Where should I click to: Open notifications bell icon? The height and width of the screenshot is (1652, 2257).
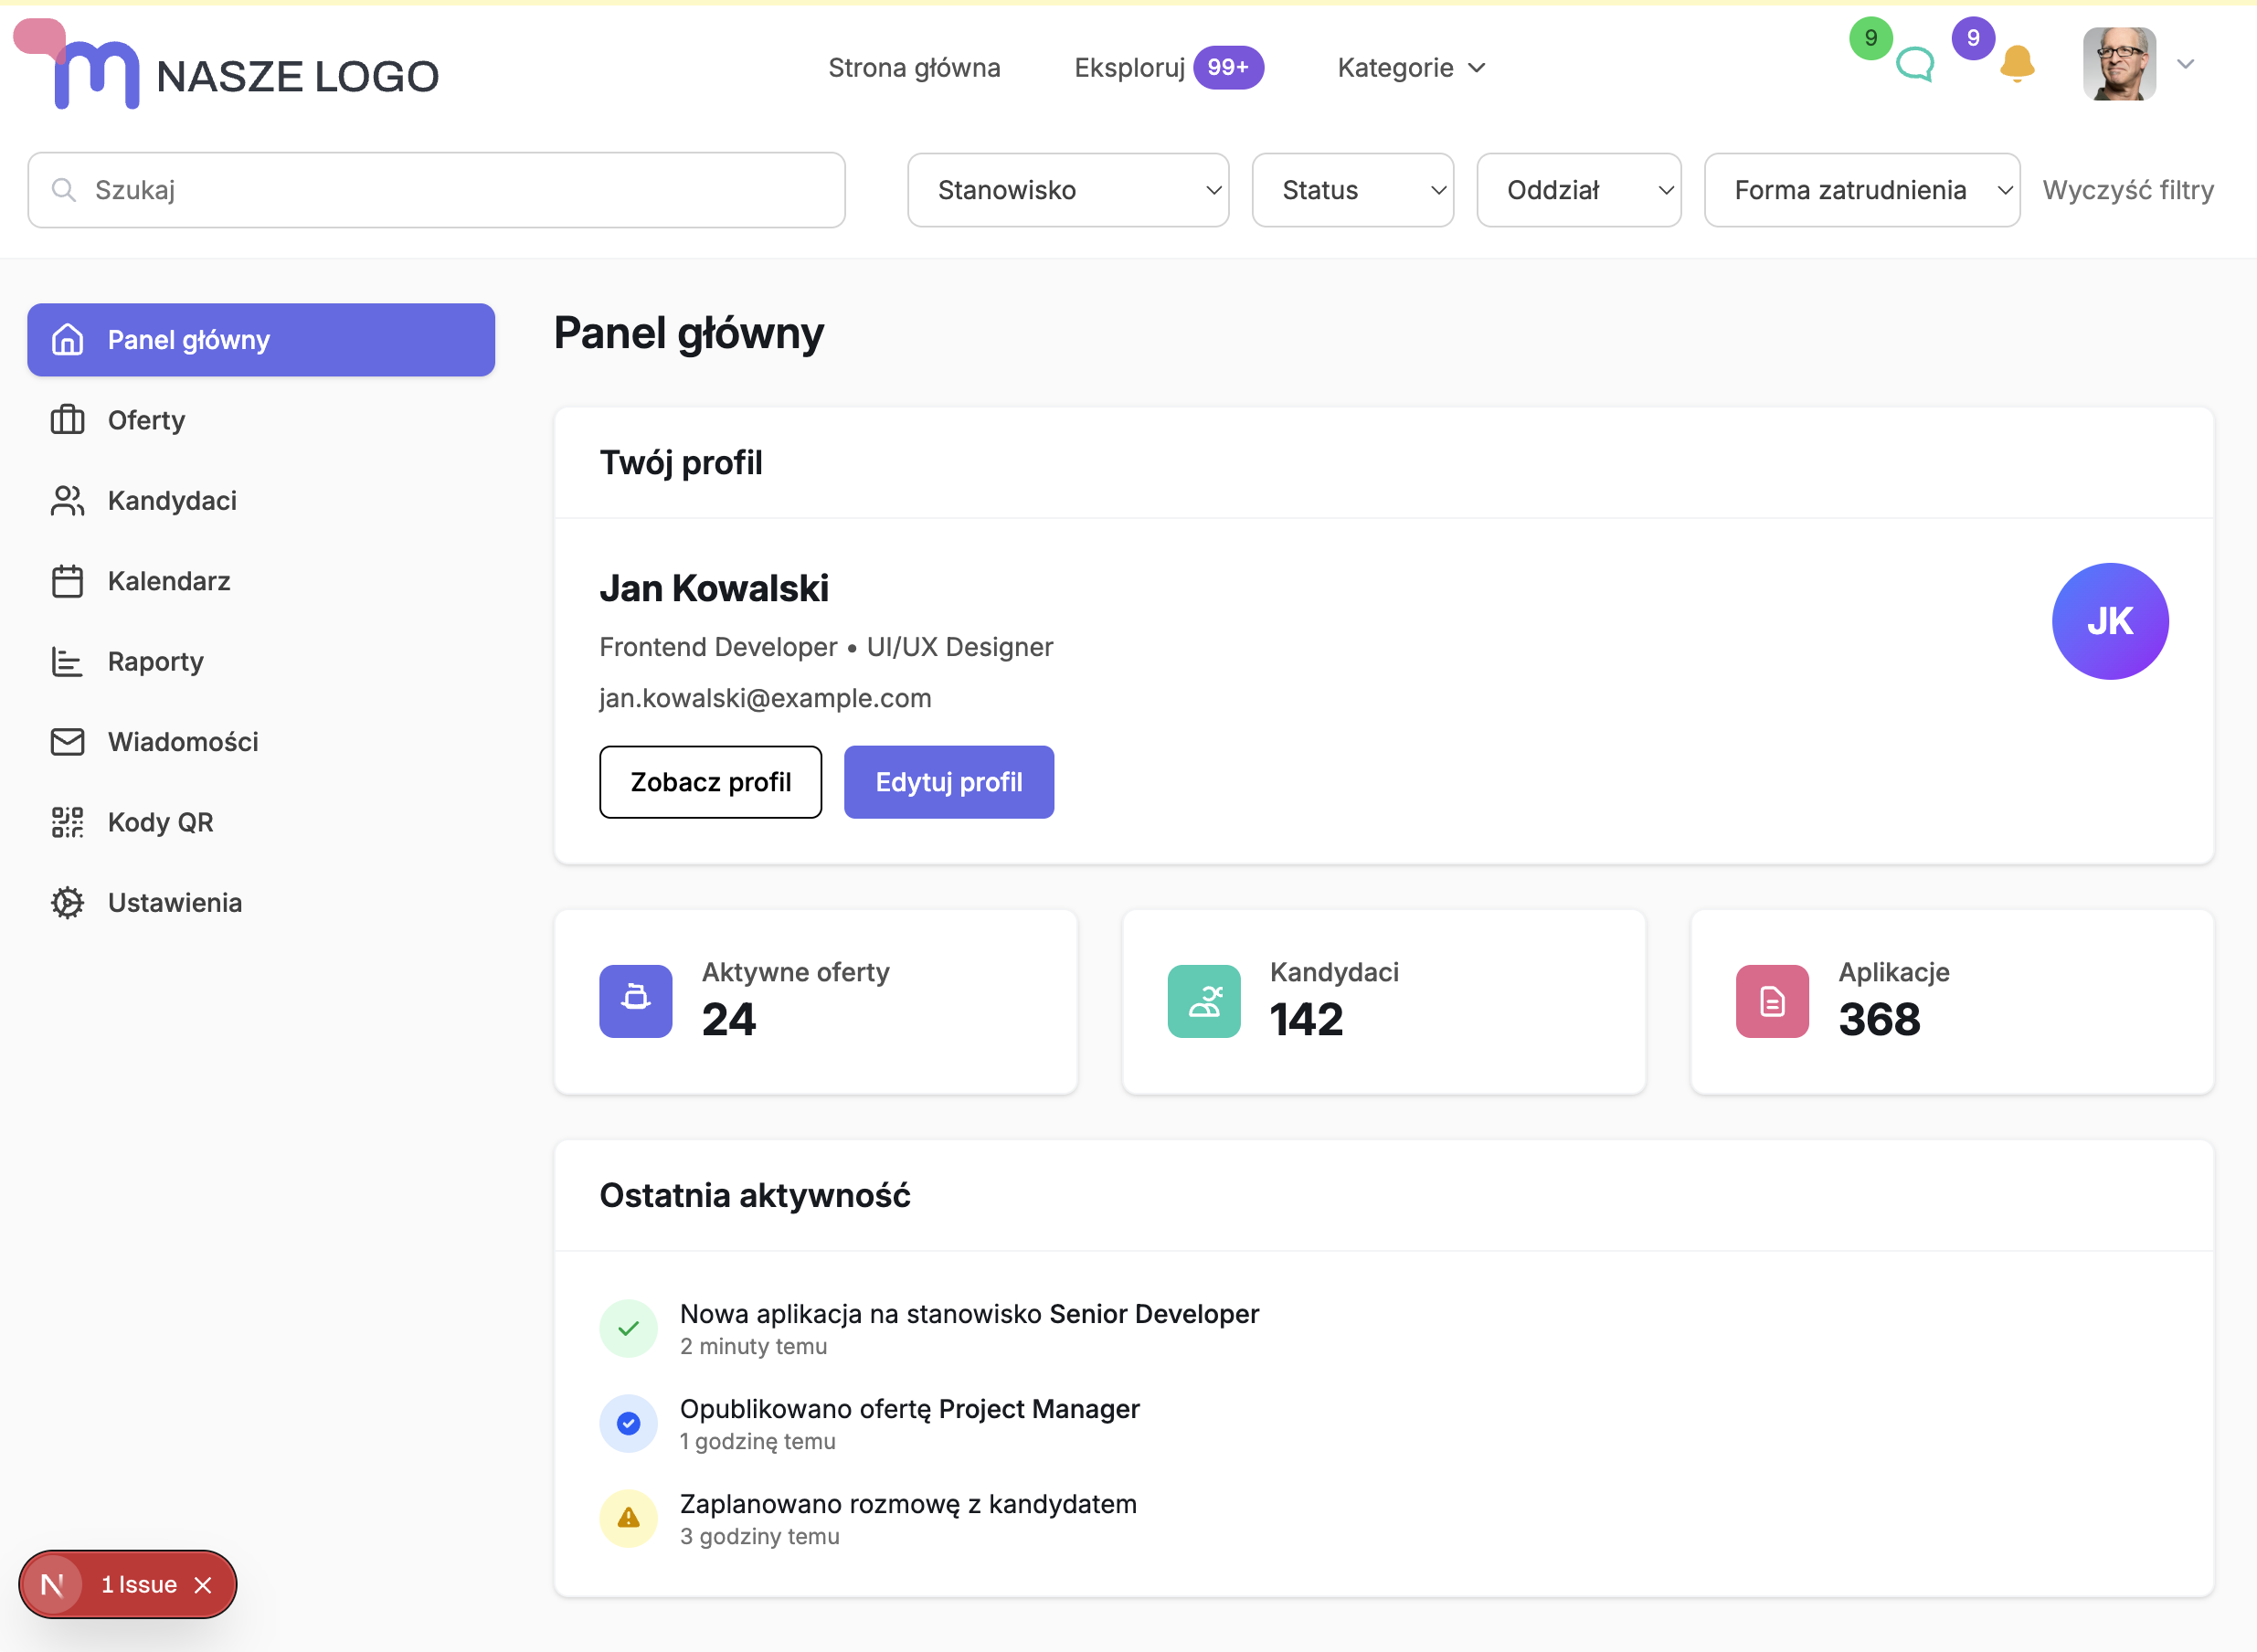tap(2017, 64)
